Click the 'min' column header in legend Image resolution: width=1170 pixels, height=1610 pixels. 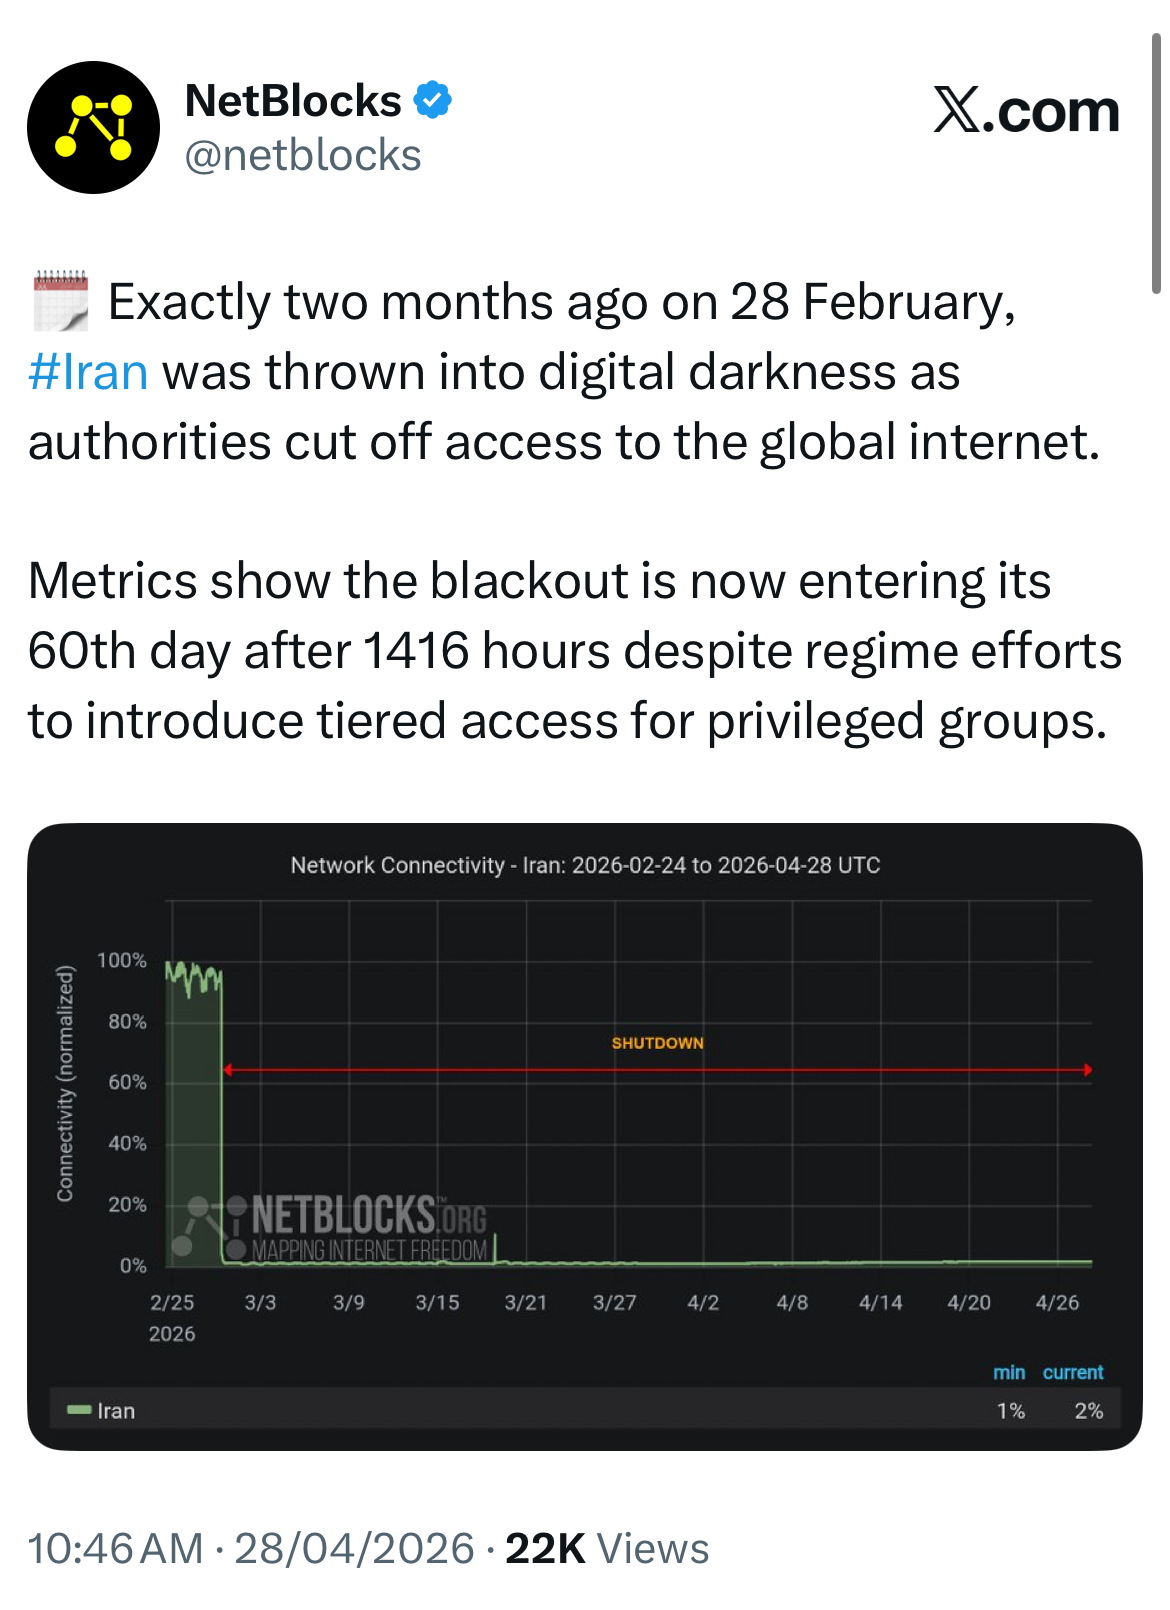1009,1372
